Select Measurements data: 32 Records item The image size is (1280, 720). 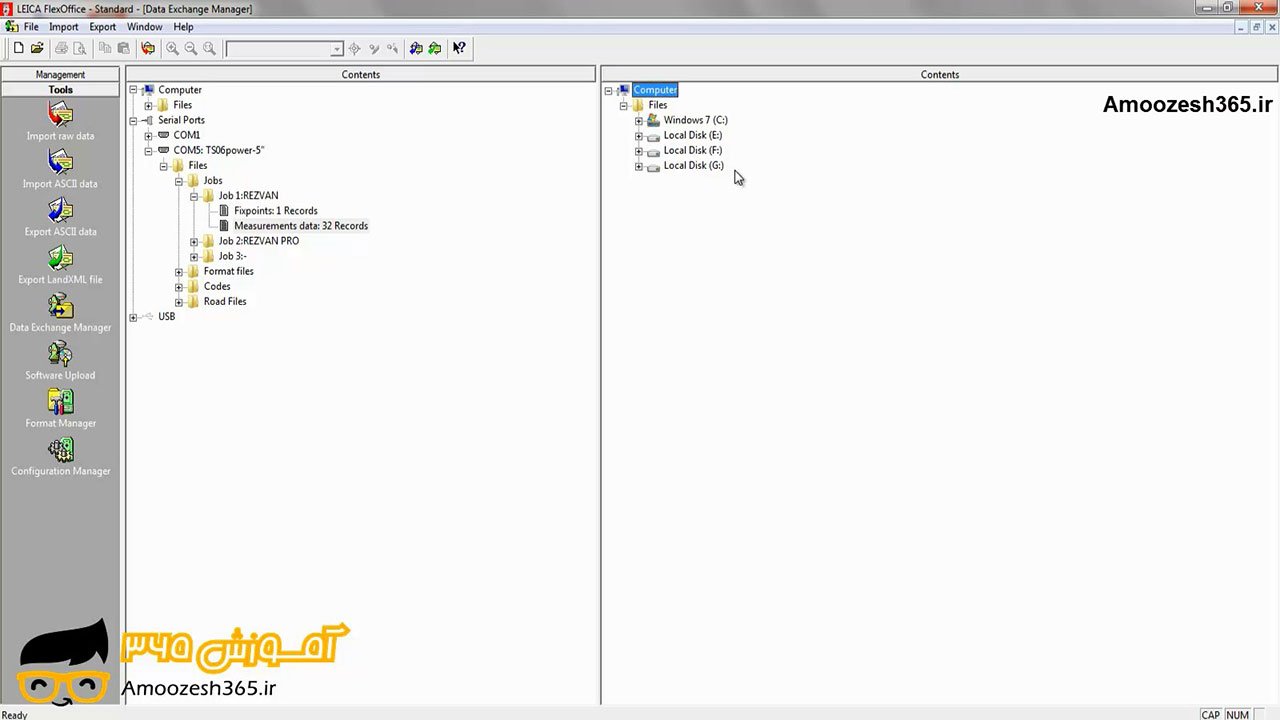301,226
